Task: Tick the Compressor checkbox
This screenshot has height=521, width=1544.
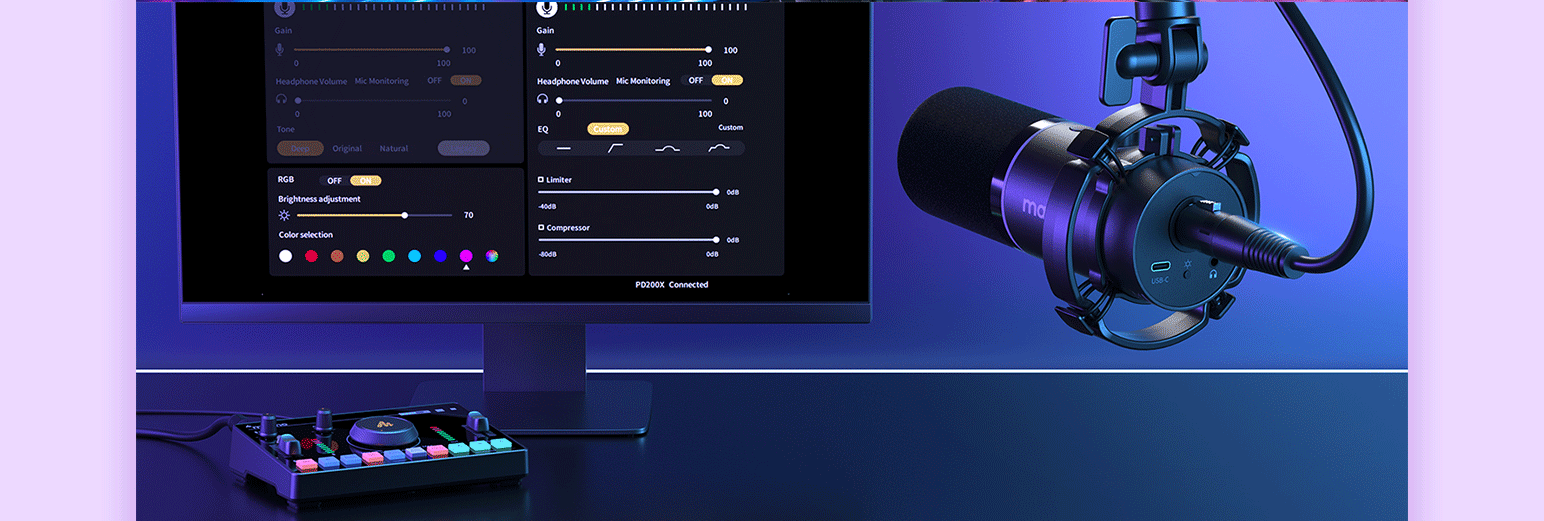Action: click(x=541, y=228)
